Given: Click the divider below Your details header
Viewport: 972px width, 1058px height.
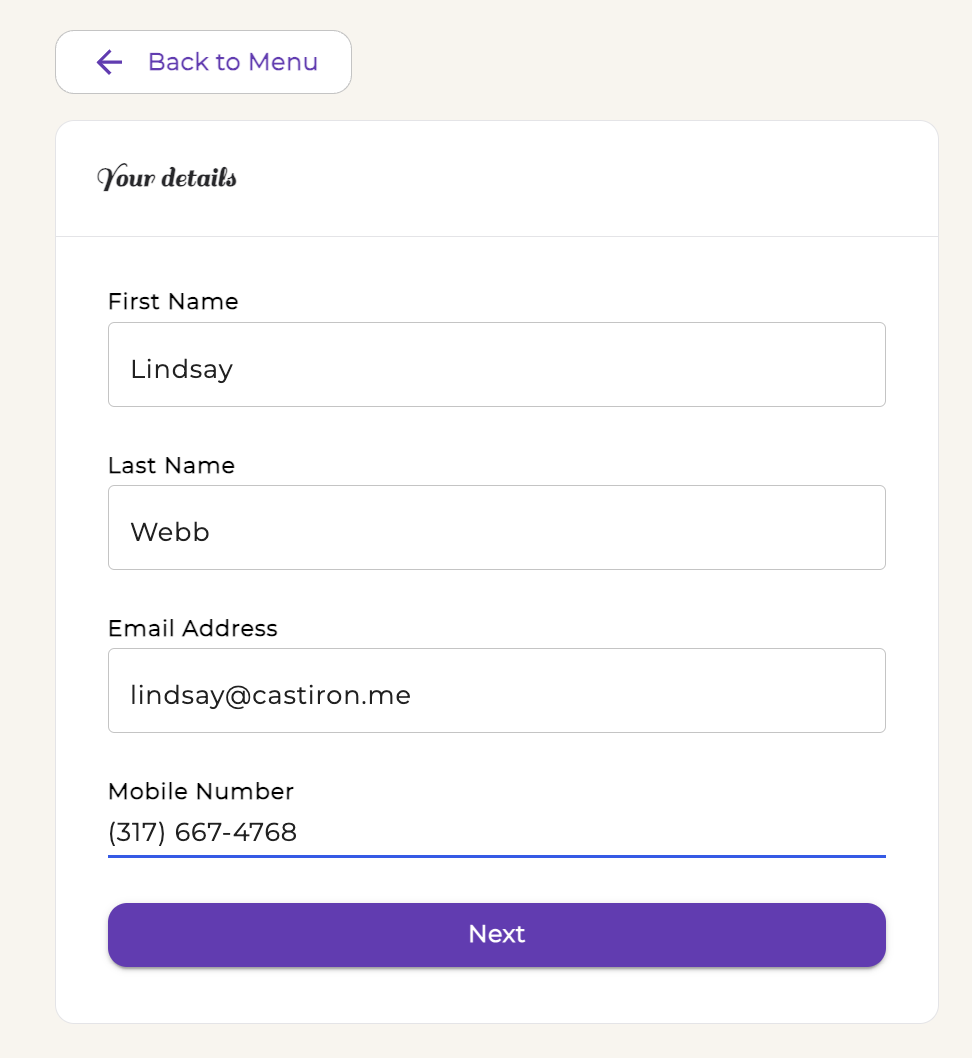Looking at the screenshot, I should point(496,236).
